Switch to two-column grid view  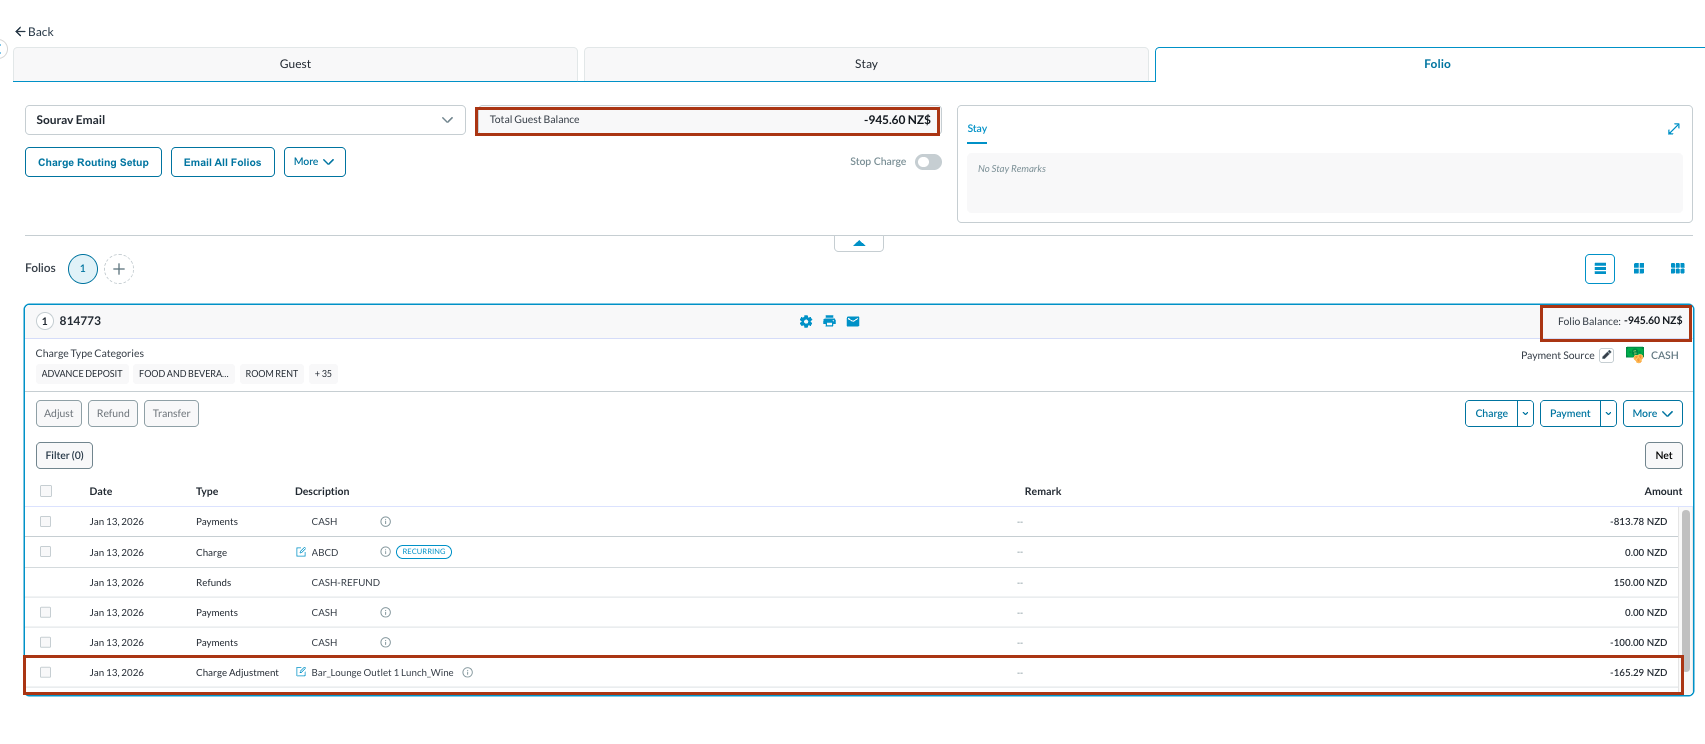[x=1639, y=269]
